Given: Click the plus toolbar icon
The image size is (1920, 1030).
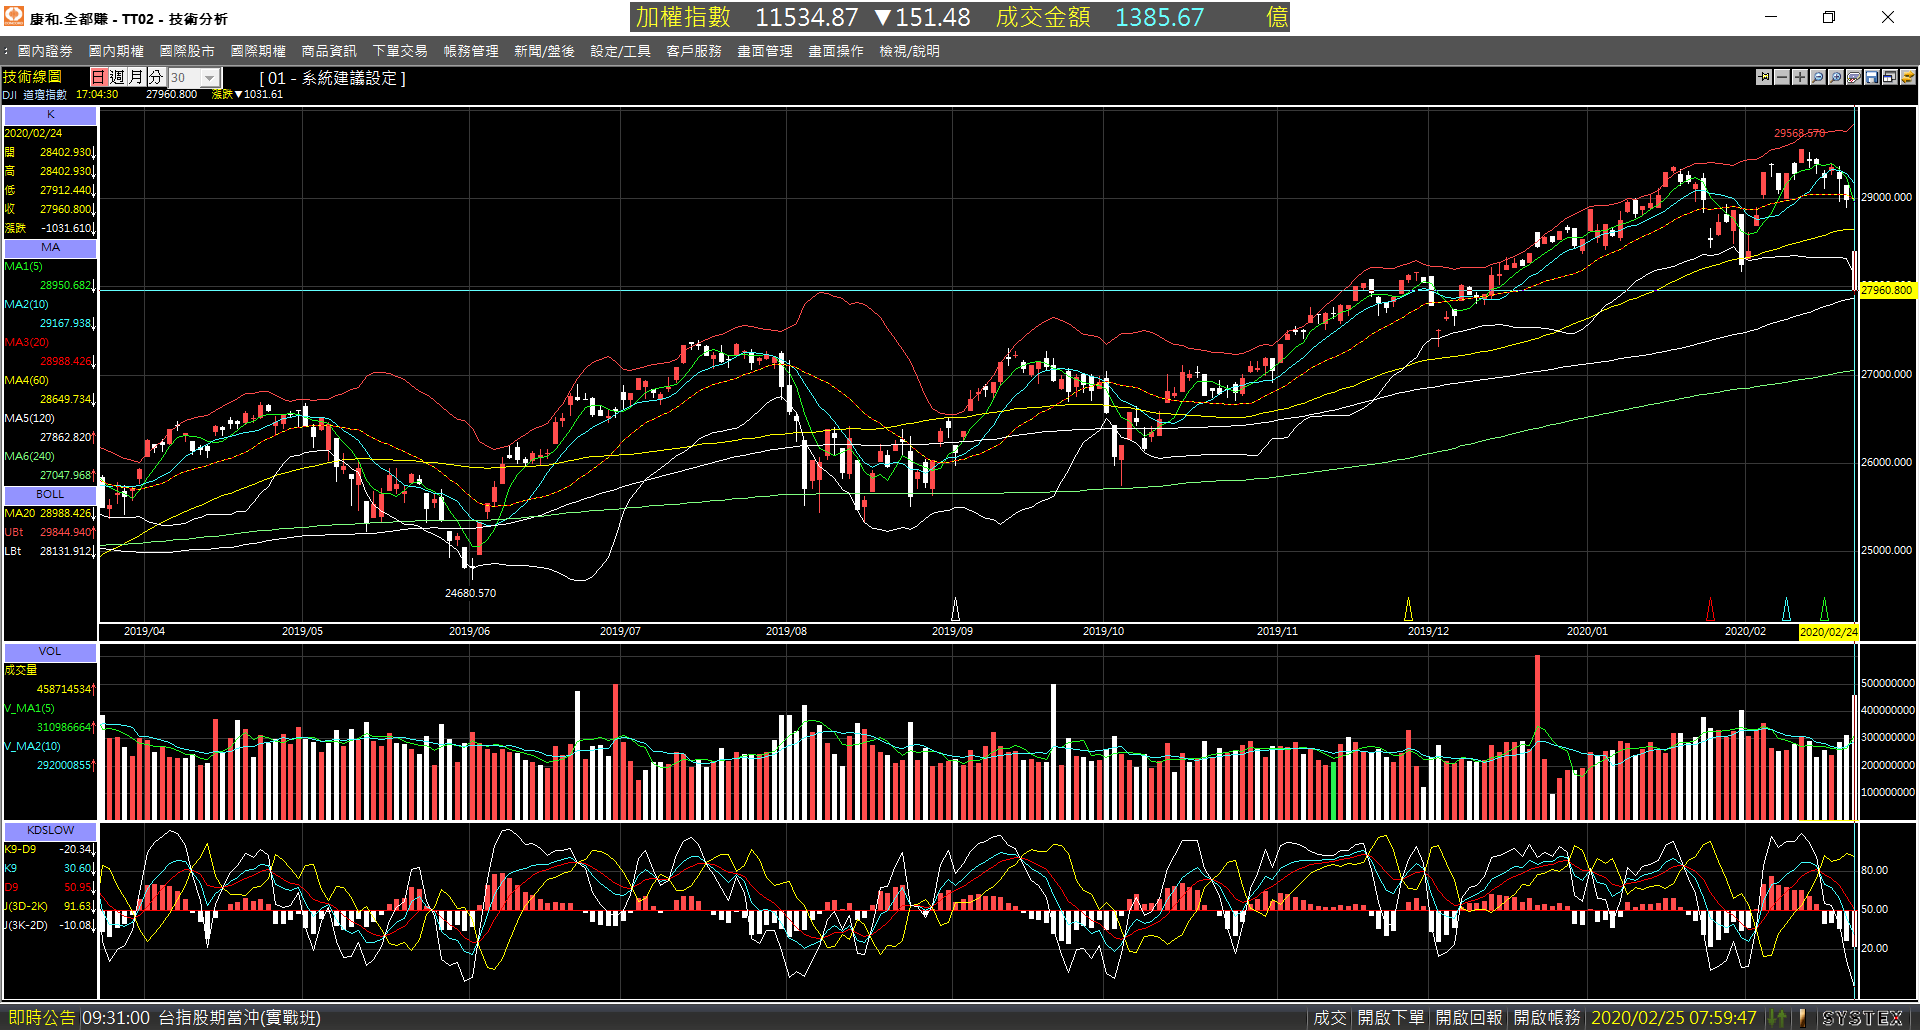Looking at the screenshot, I should pyautogui.click(x=1800, y=77).
